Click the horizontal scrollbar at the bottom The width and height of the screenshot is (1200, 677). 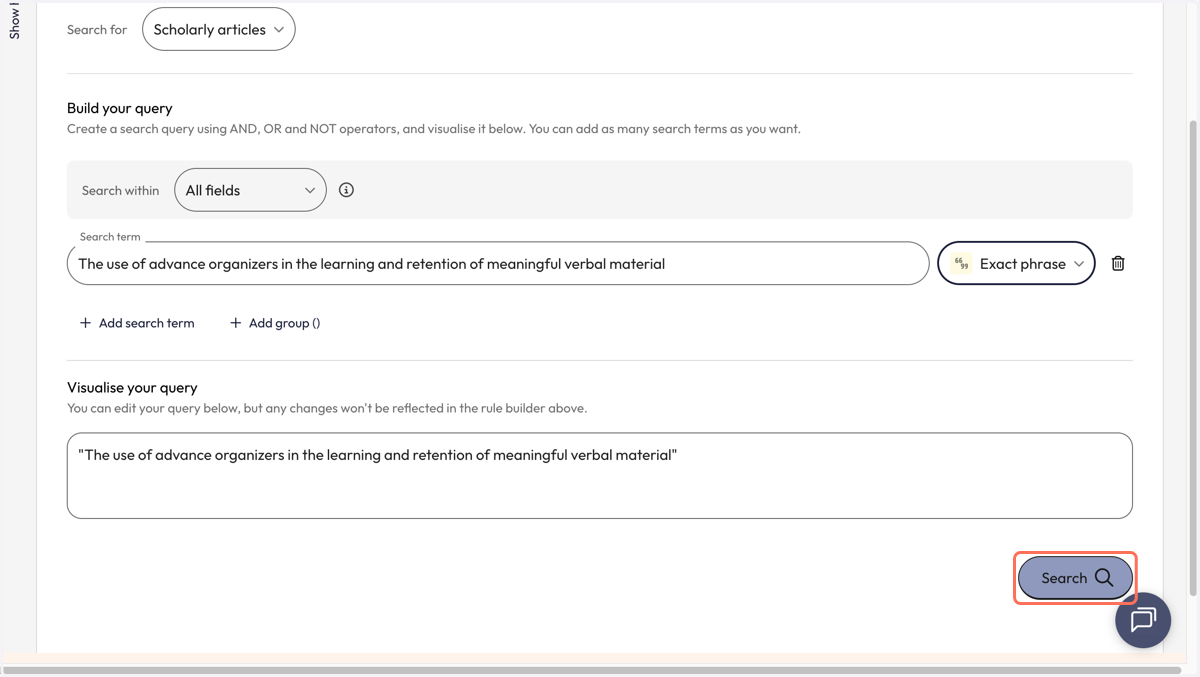click(x=590, y=671)
